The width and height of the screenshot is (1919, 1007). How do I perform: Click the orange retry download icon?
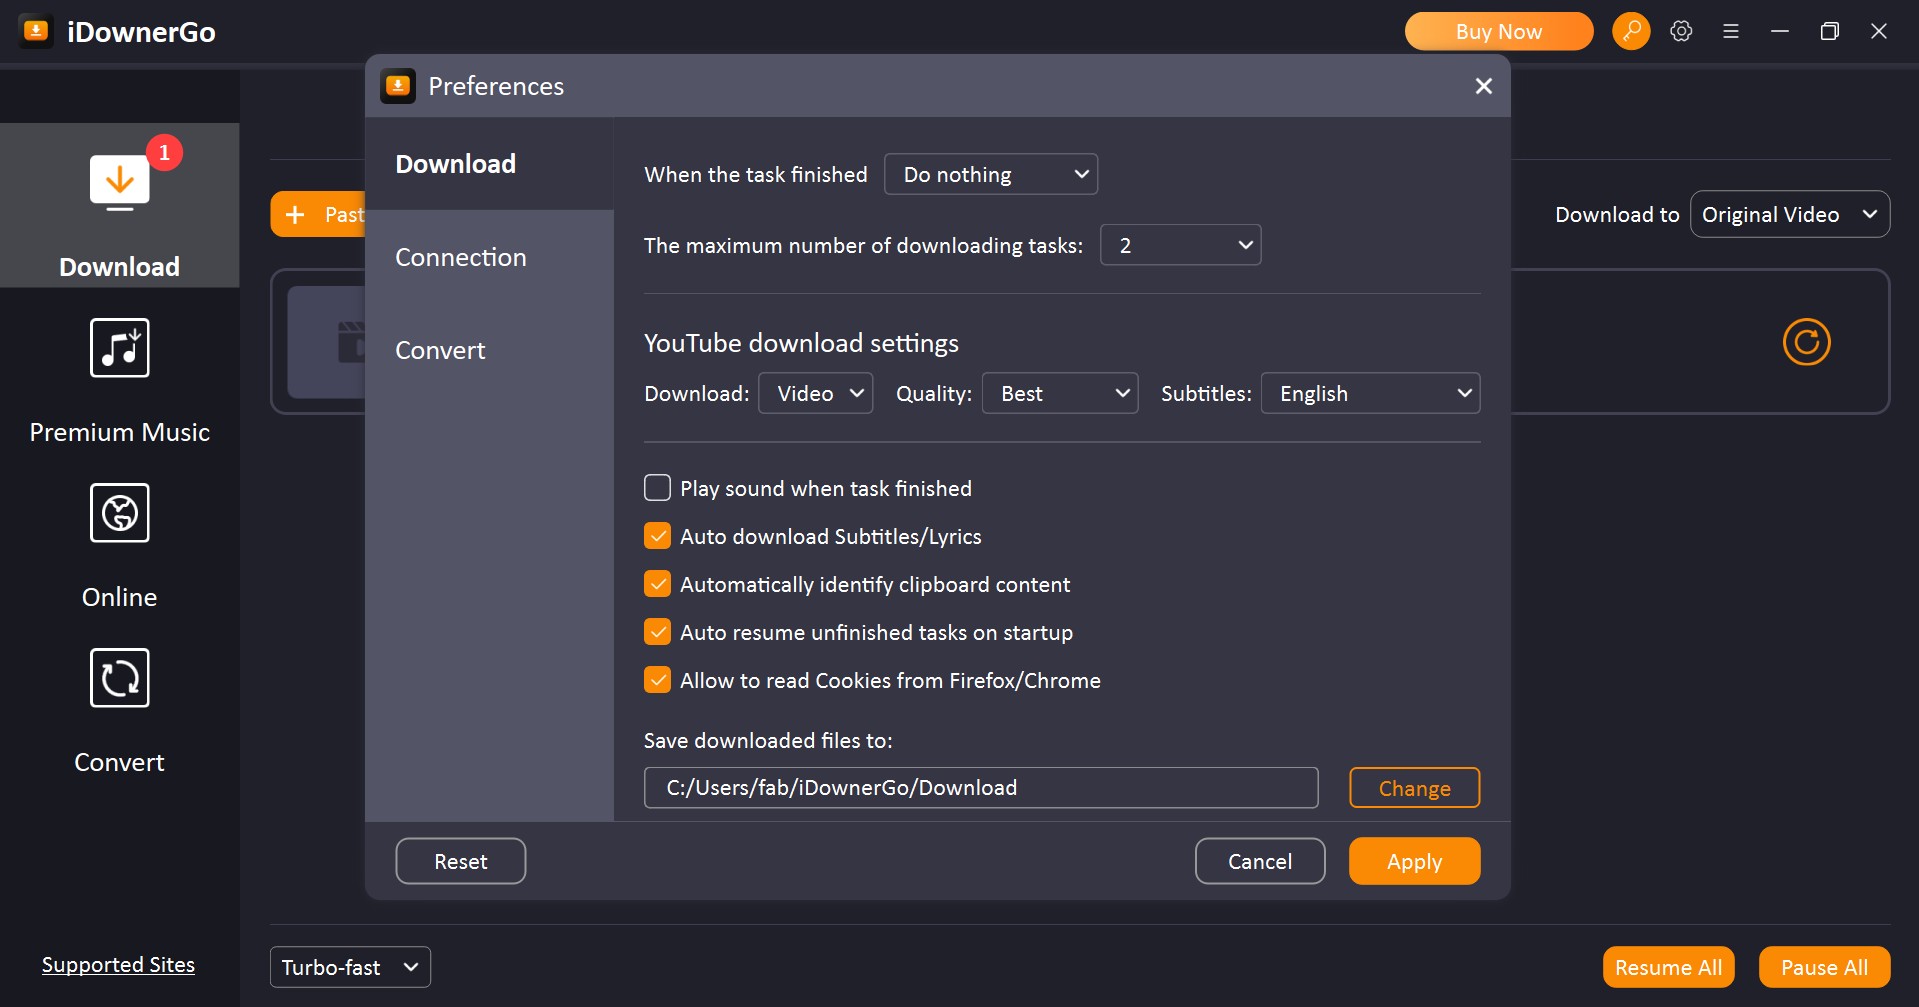click(x=1806, y=342)
